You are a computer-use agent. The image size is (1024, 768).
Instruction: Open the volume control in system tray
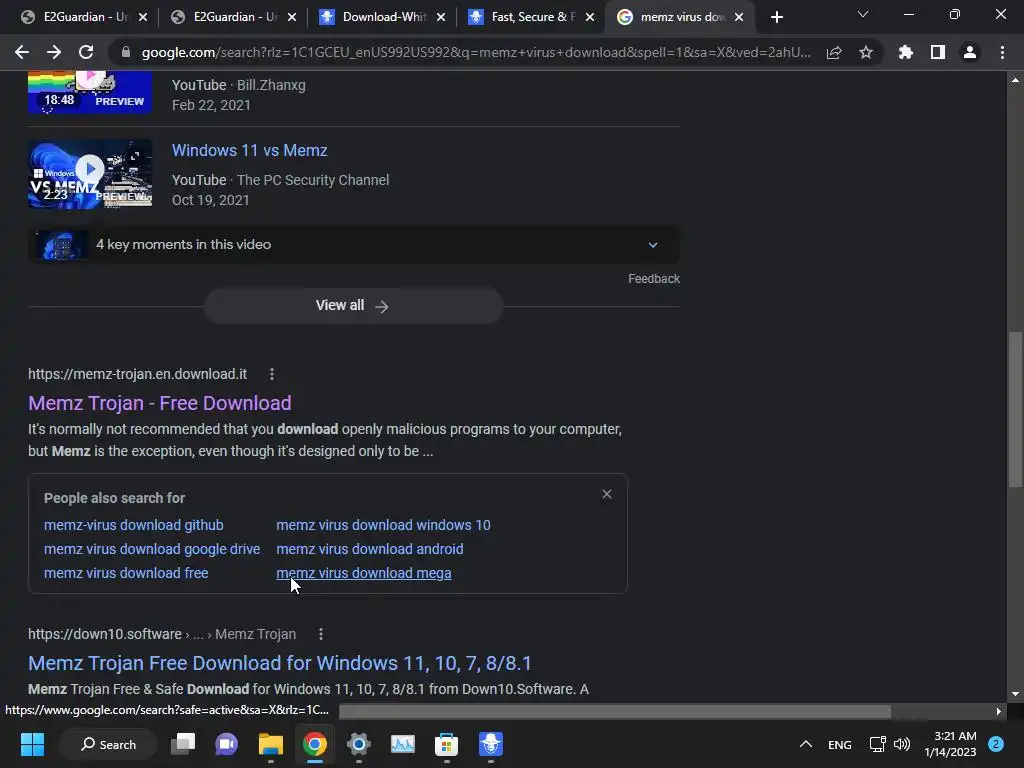[902, 744]
